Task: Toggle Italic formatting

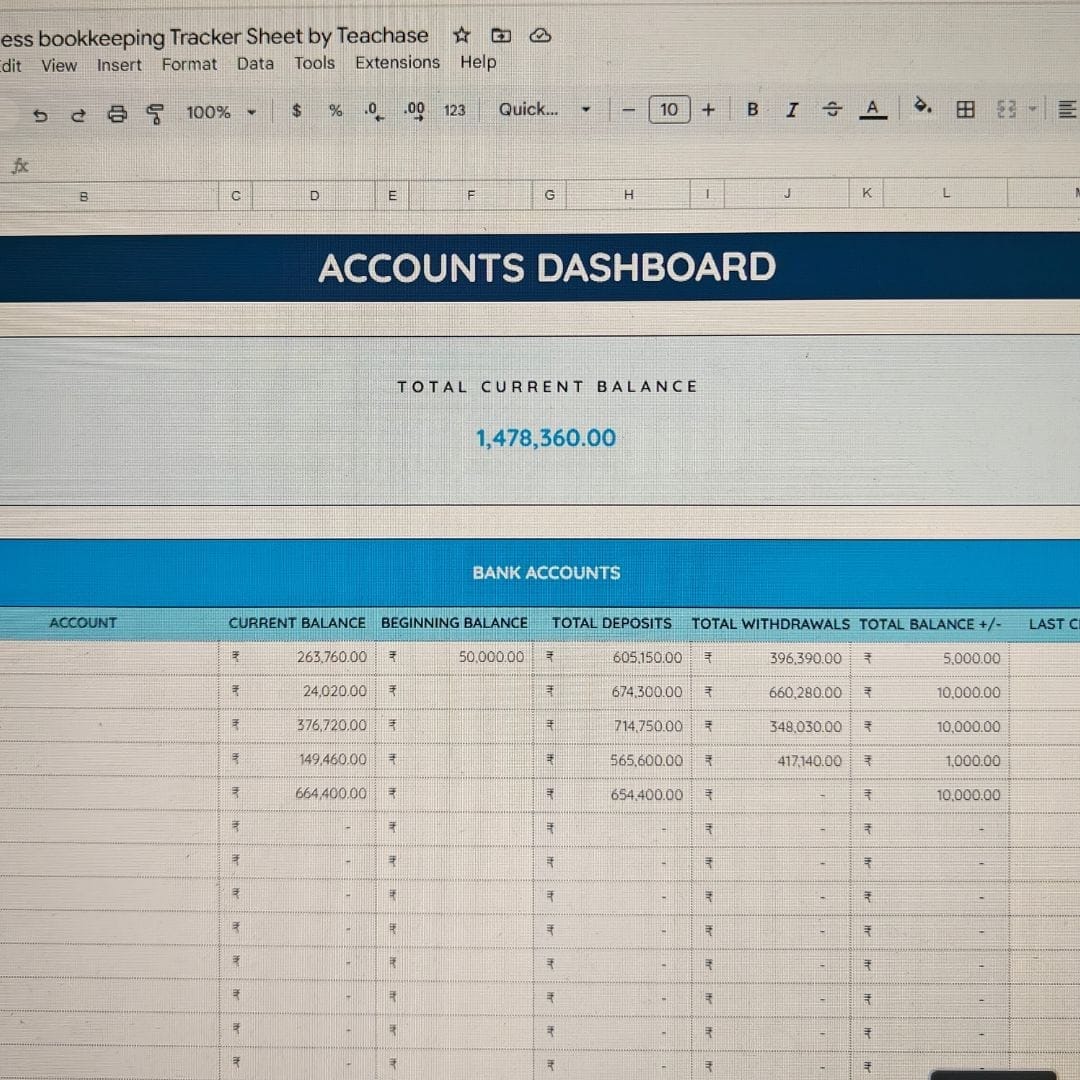Action: pyautogui.click(x=791, y=110)
